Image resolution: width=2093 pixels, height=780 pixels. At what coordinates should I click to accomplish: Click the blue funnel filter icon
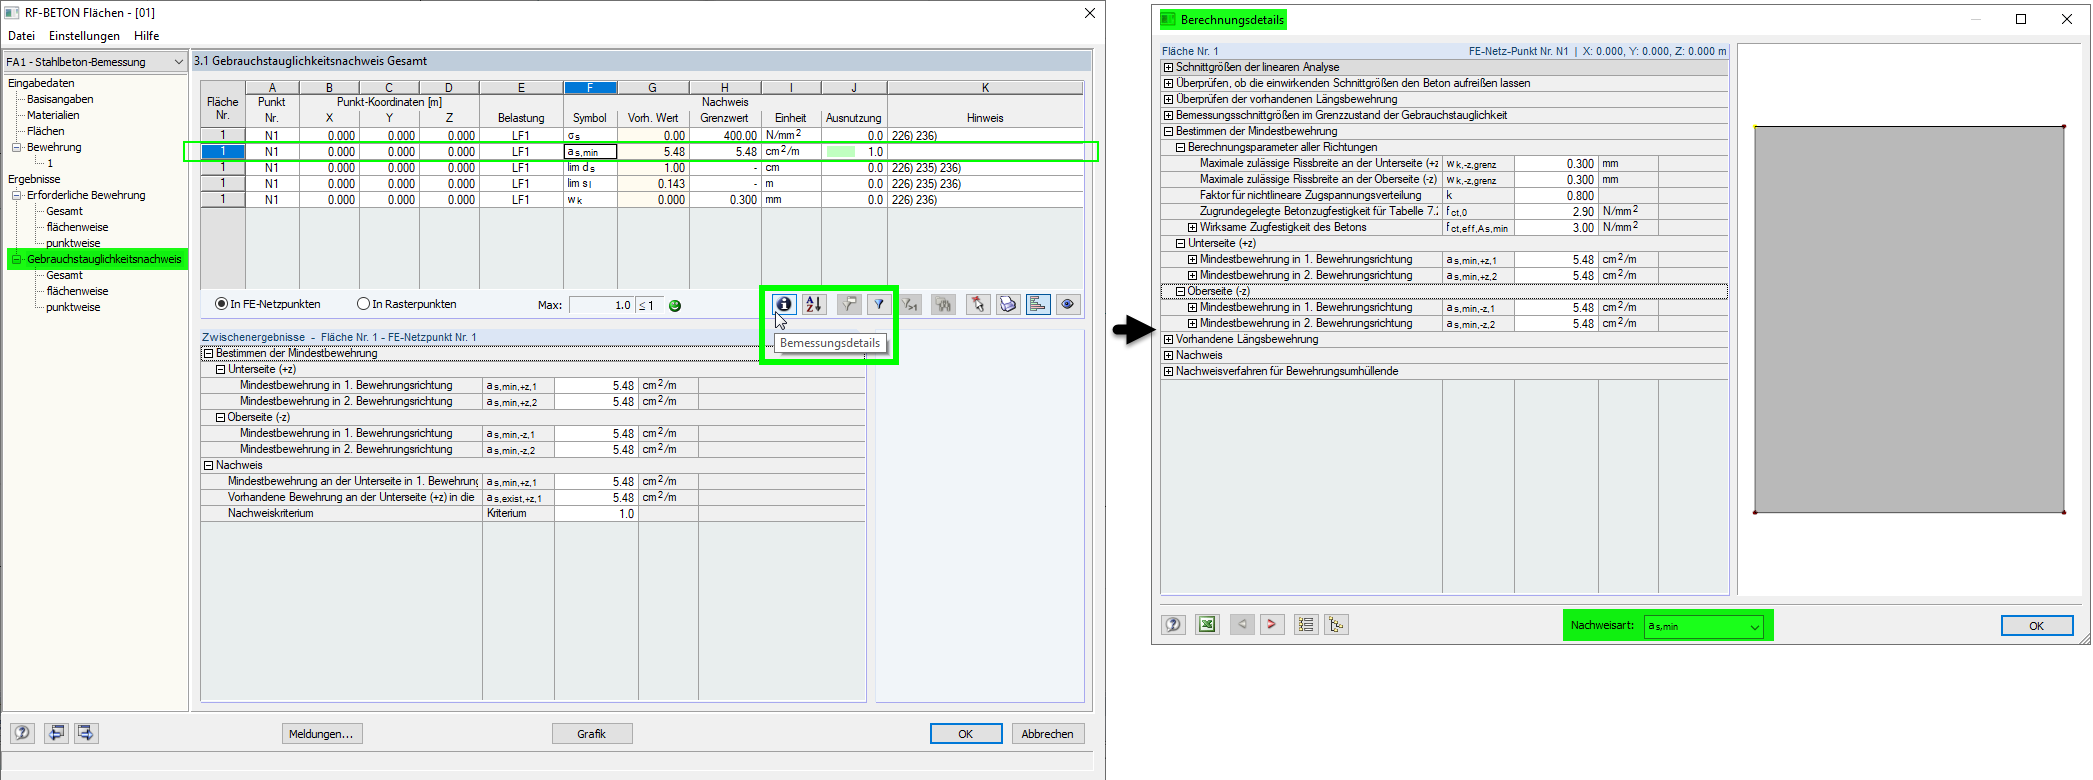click(x=878, y=304)
